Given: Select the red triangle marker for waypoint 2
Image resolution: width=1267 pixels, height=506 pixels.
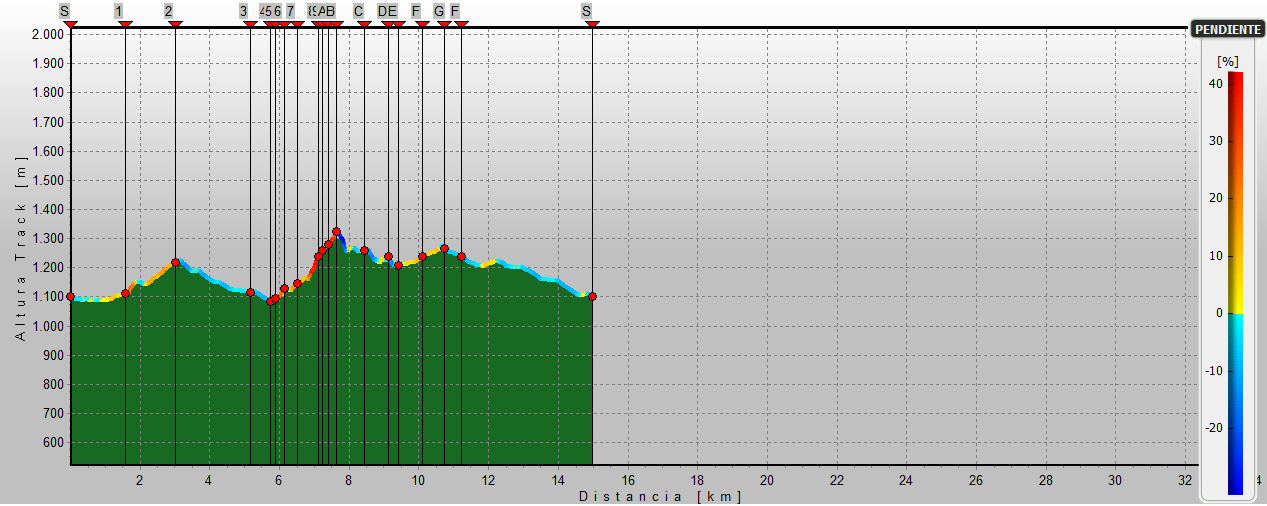Looking at the screenshot, I should [175, 25].
